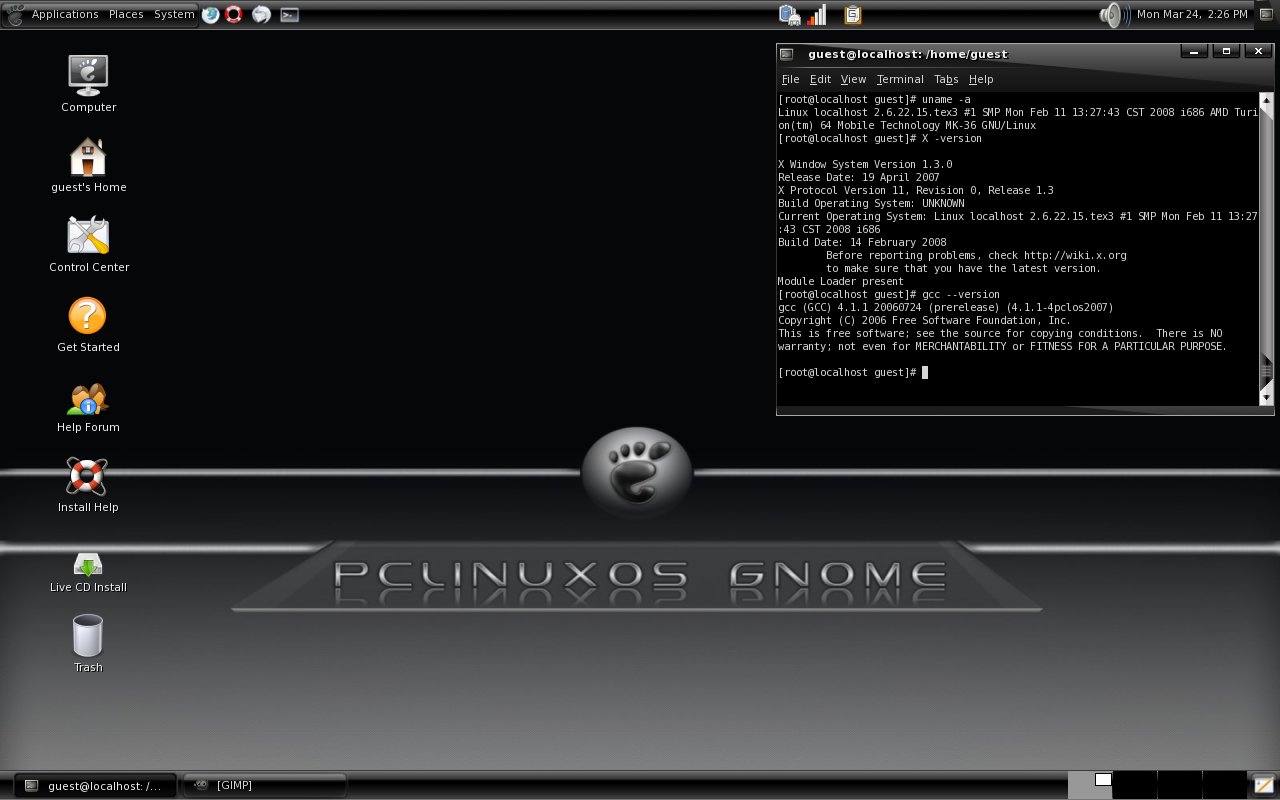
Task: Switch to guest@localhost taskbar button
Action: [x=96, y=785]
